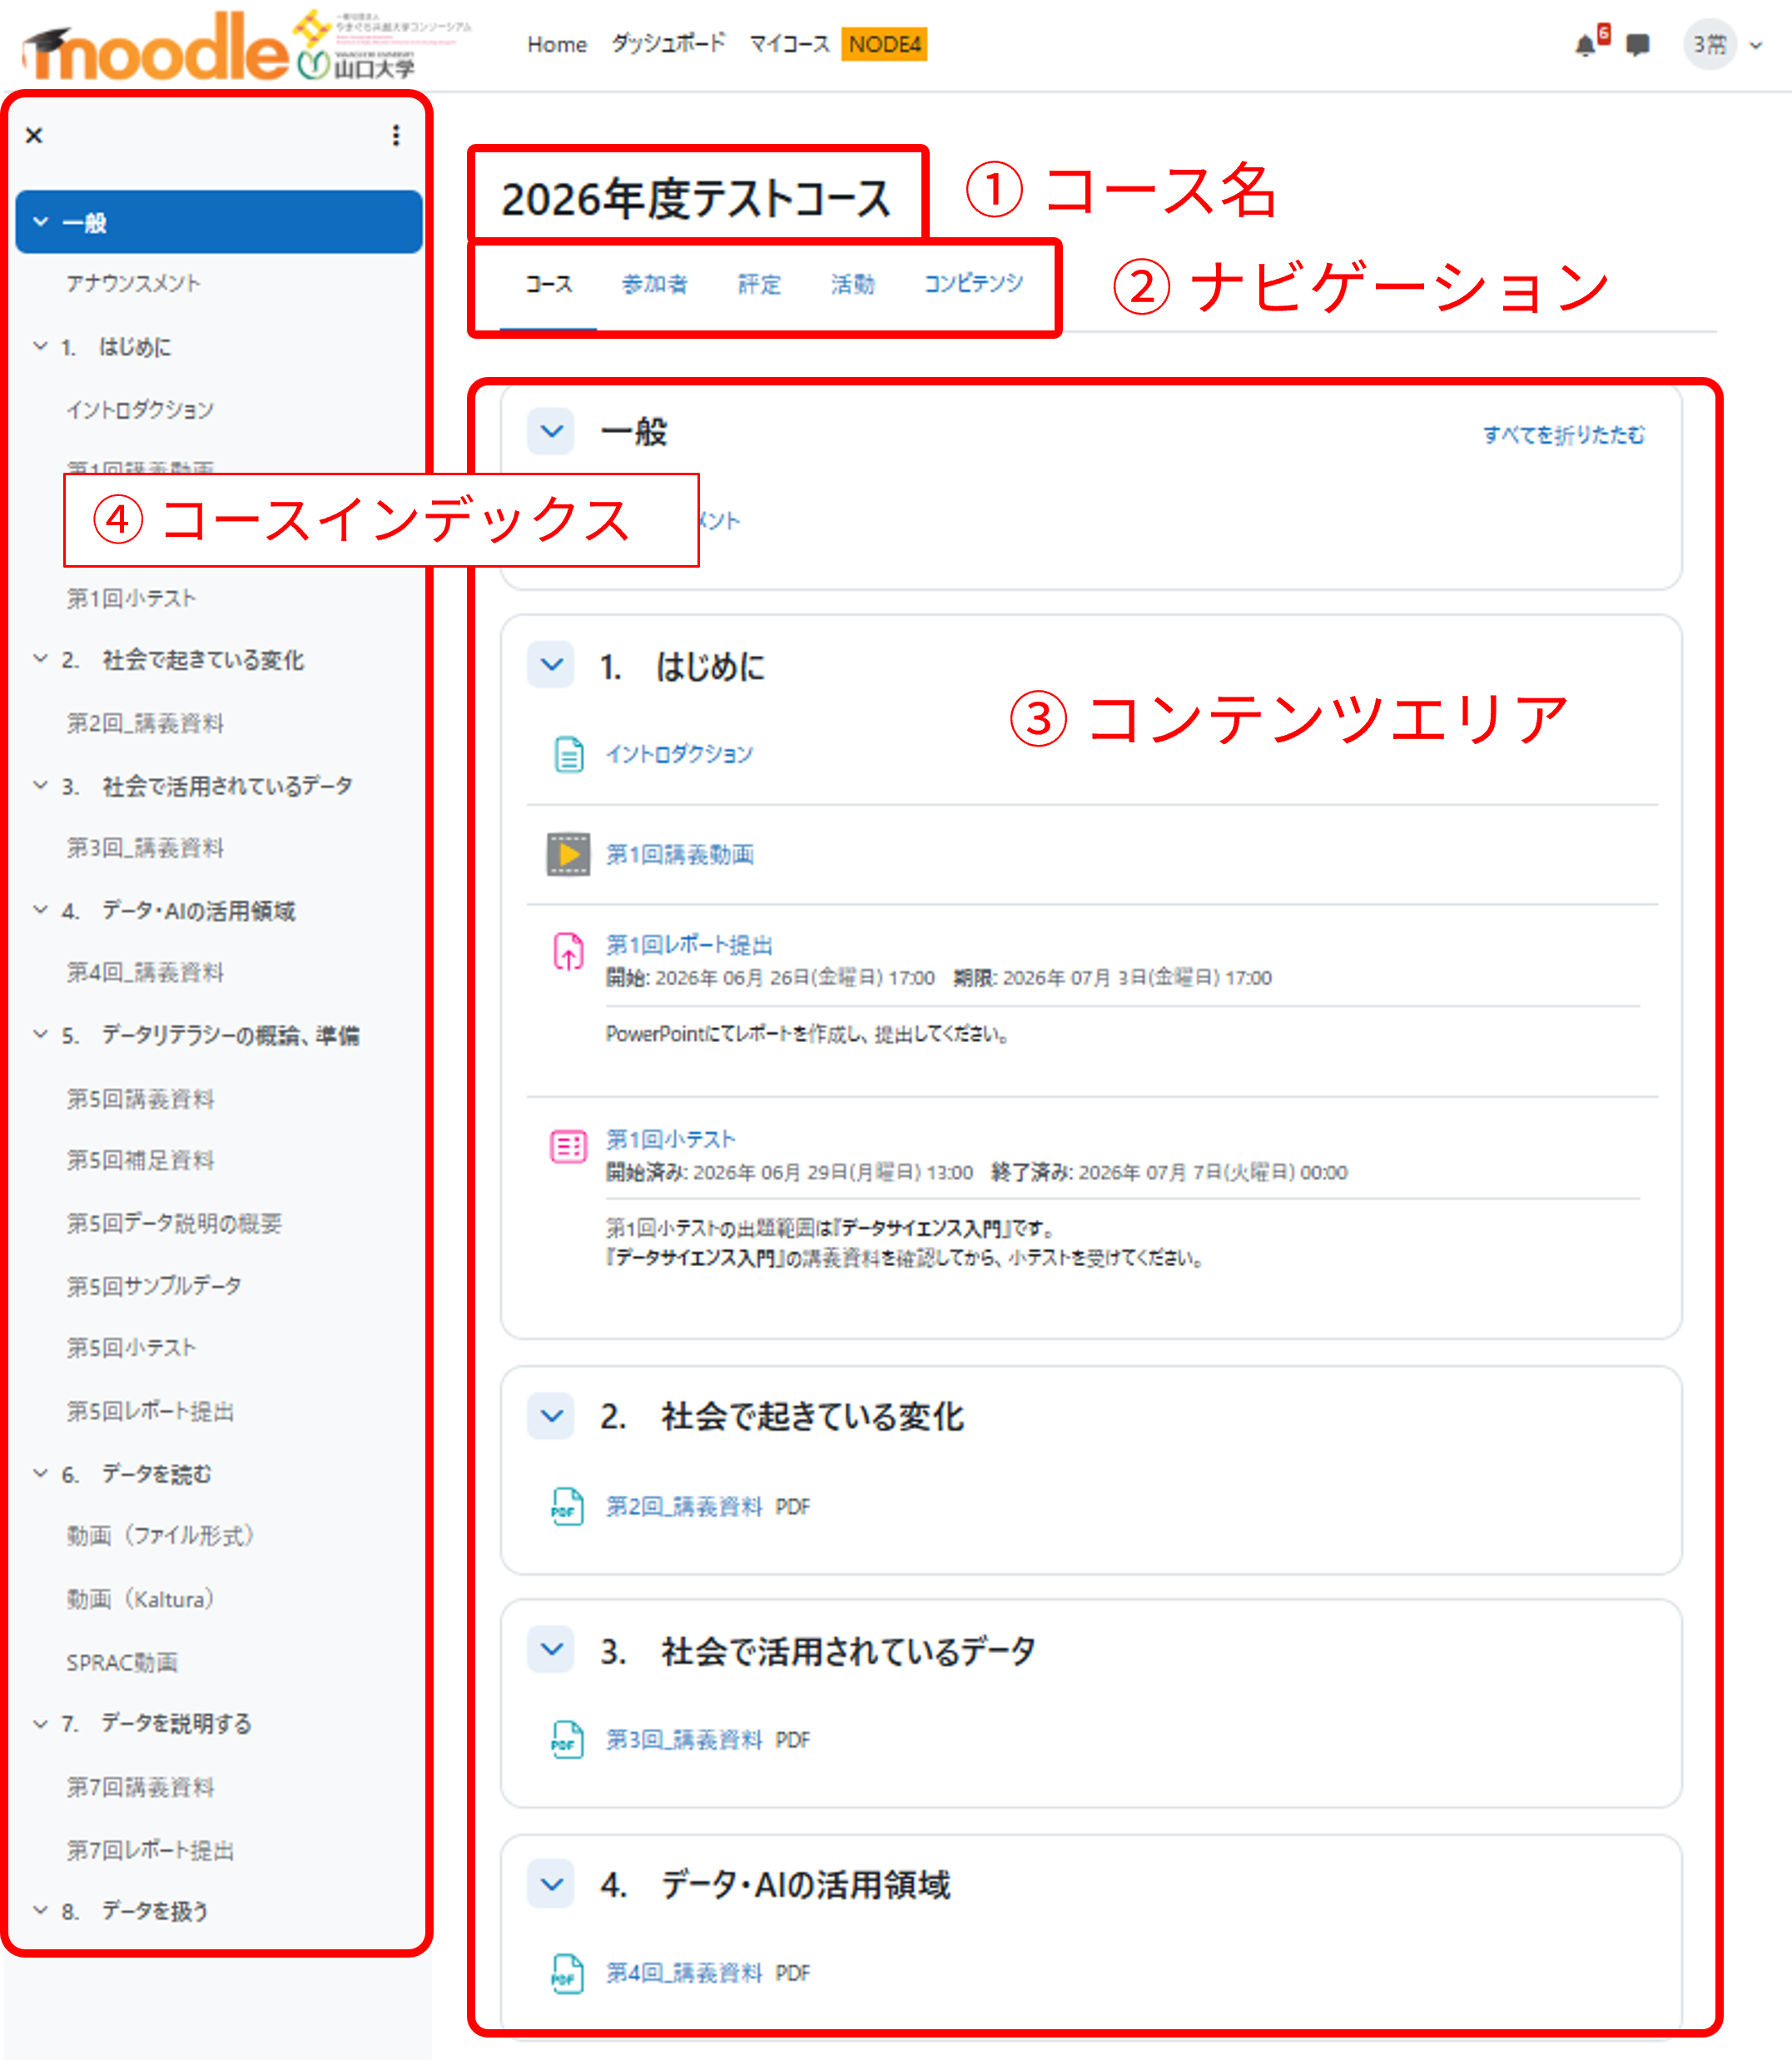
Task: Select イントロダクション in course index
Action: 140,410
